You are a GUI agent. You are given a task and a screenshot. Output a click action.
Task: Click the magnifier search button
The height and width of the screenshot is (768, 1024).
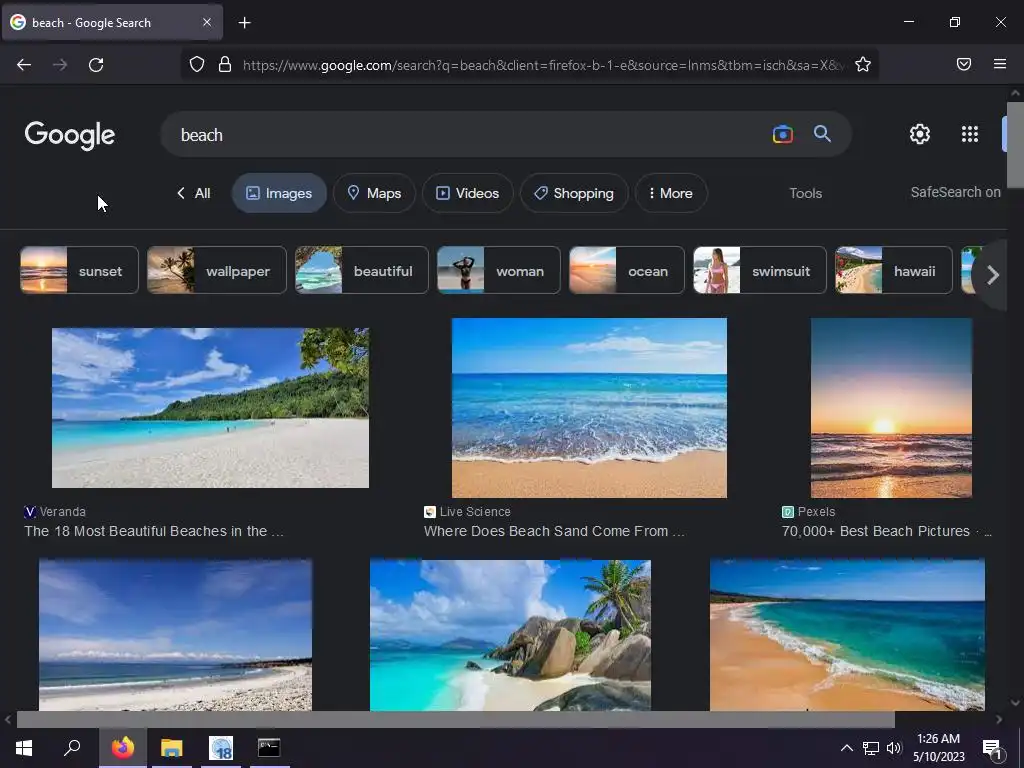[822, 134]
